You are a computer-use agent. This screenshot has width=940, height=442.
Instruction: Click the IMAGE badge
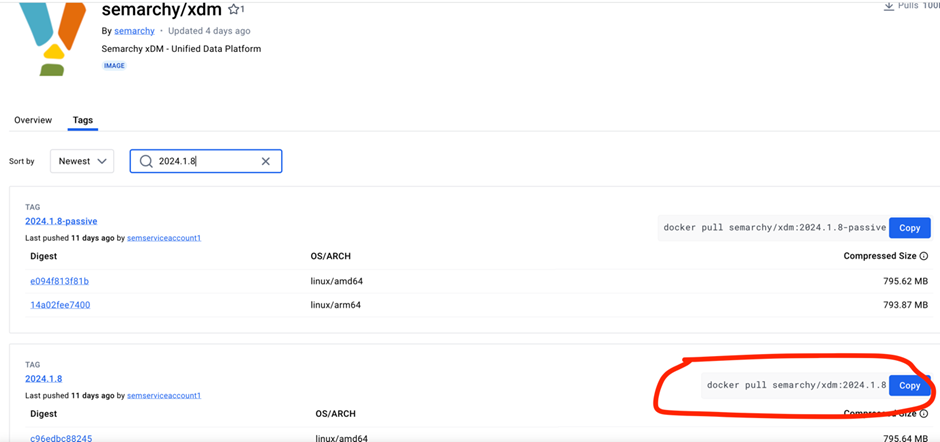(x=115, y=66)
